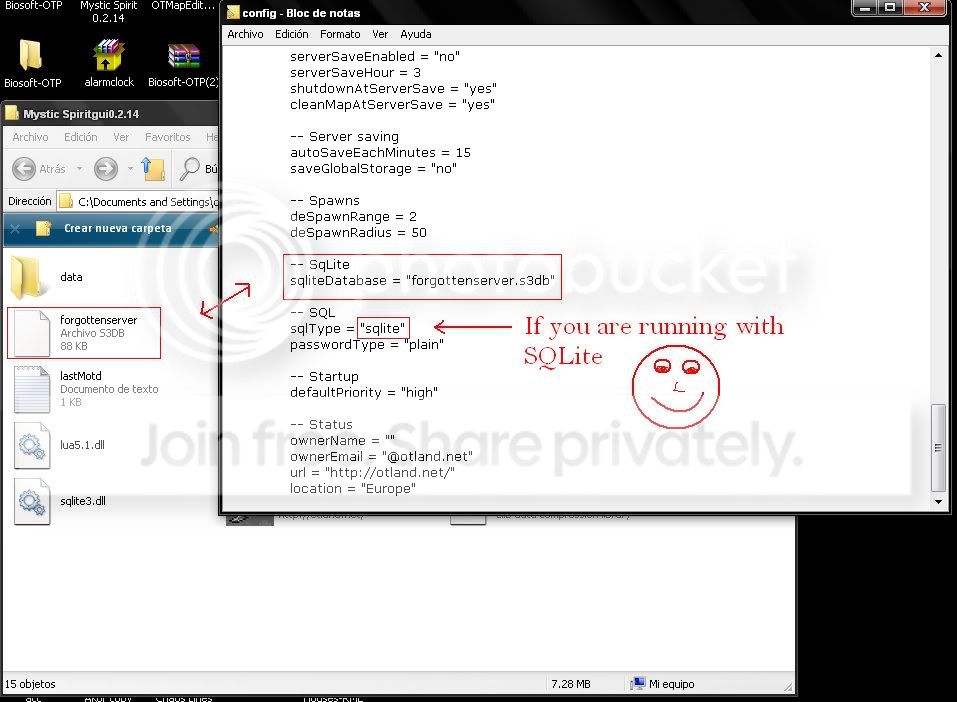Select the lastMotd text document icon

(31, 389)
